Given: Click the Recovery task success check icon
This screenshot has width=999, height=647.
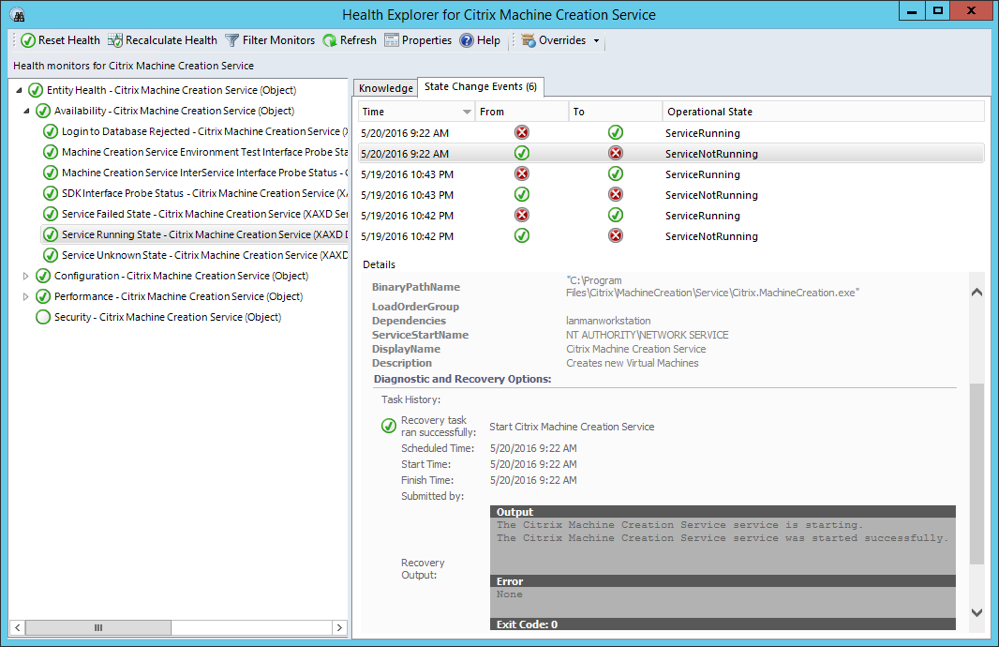Looking at the screenshot, I should click(x=389, y=426).
